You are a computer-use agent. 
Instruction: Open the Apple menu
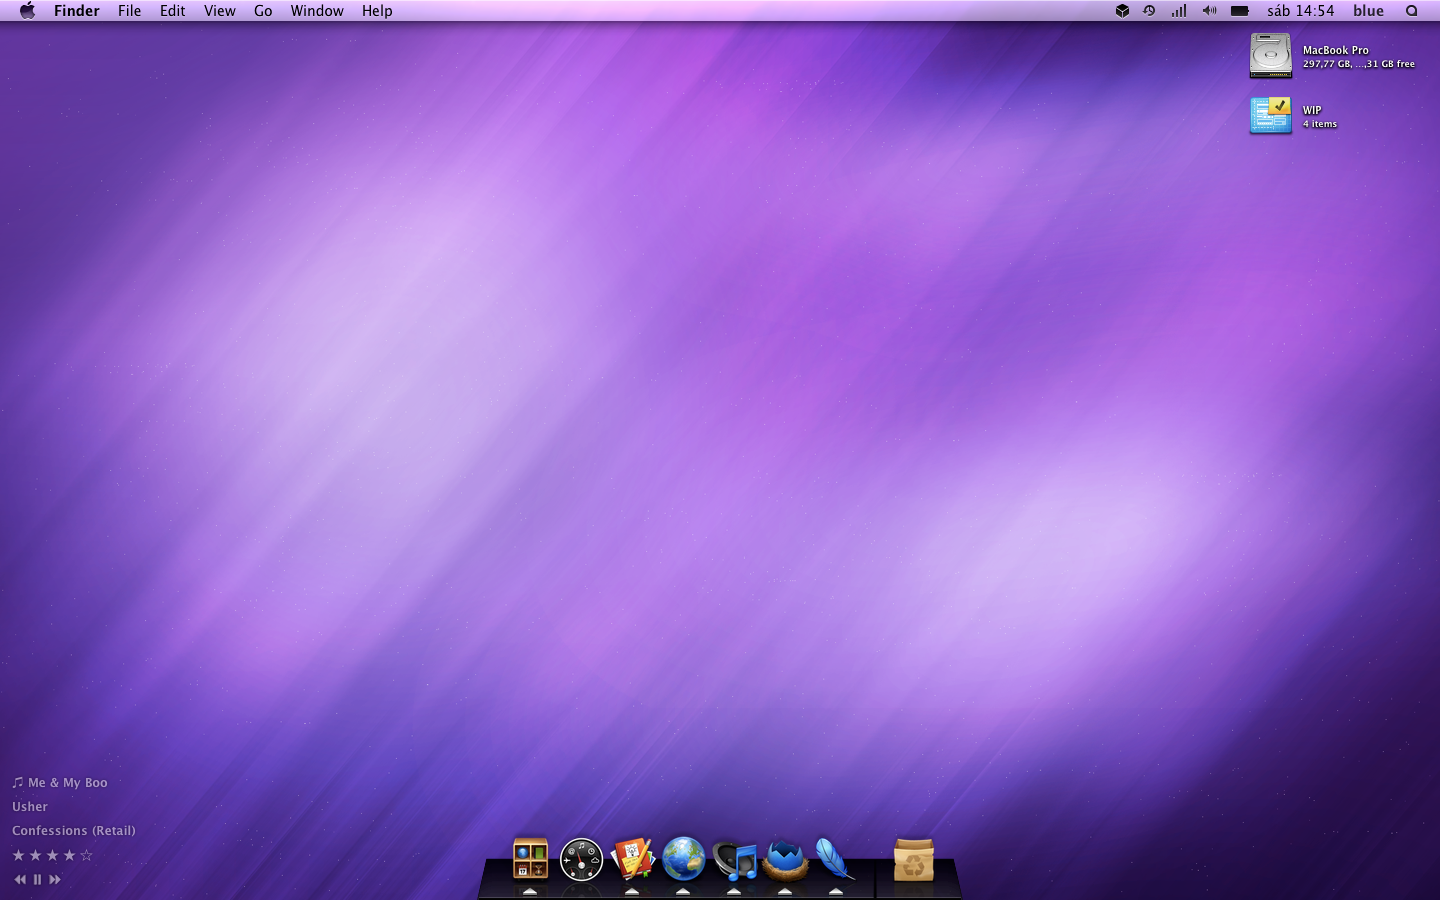27,11
